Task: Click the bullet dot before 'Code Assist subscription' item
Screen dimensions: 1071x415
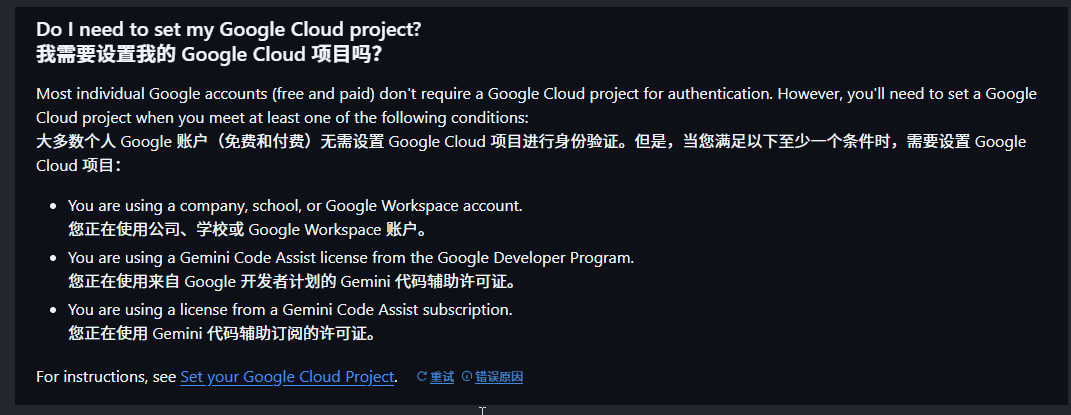Action: click(53, 310)
